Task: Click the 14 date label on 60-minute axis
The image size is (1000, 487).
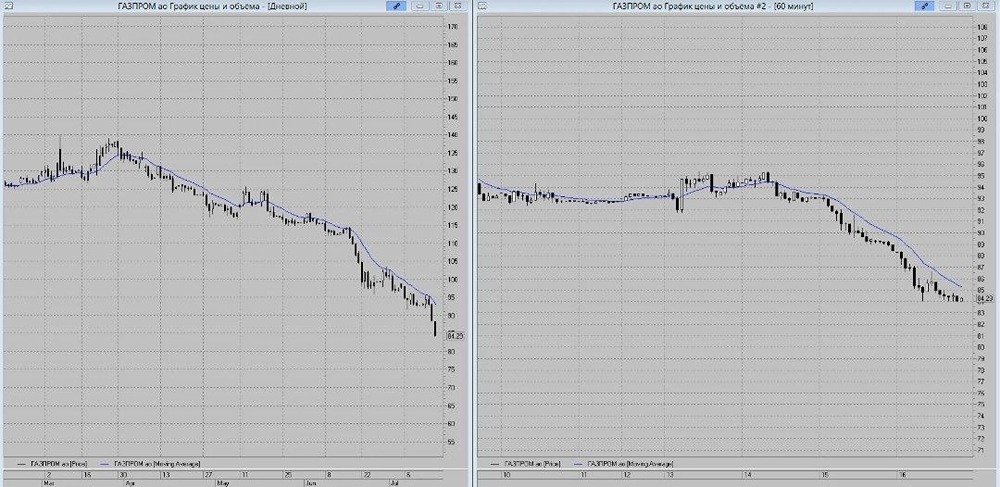Action: click(747, 475)
